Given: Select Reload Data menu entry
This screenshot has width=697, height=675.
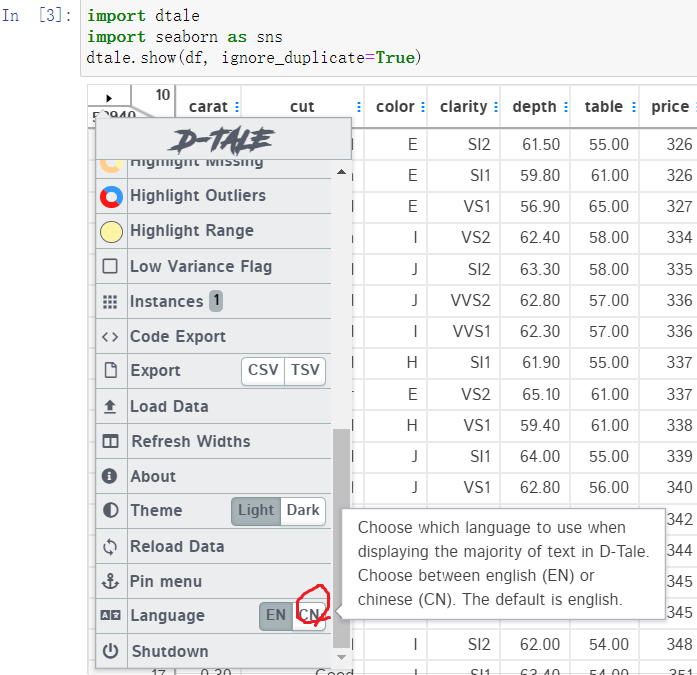Looking at the screenshot, I should click(213, 546).
